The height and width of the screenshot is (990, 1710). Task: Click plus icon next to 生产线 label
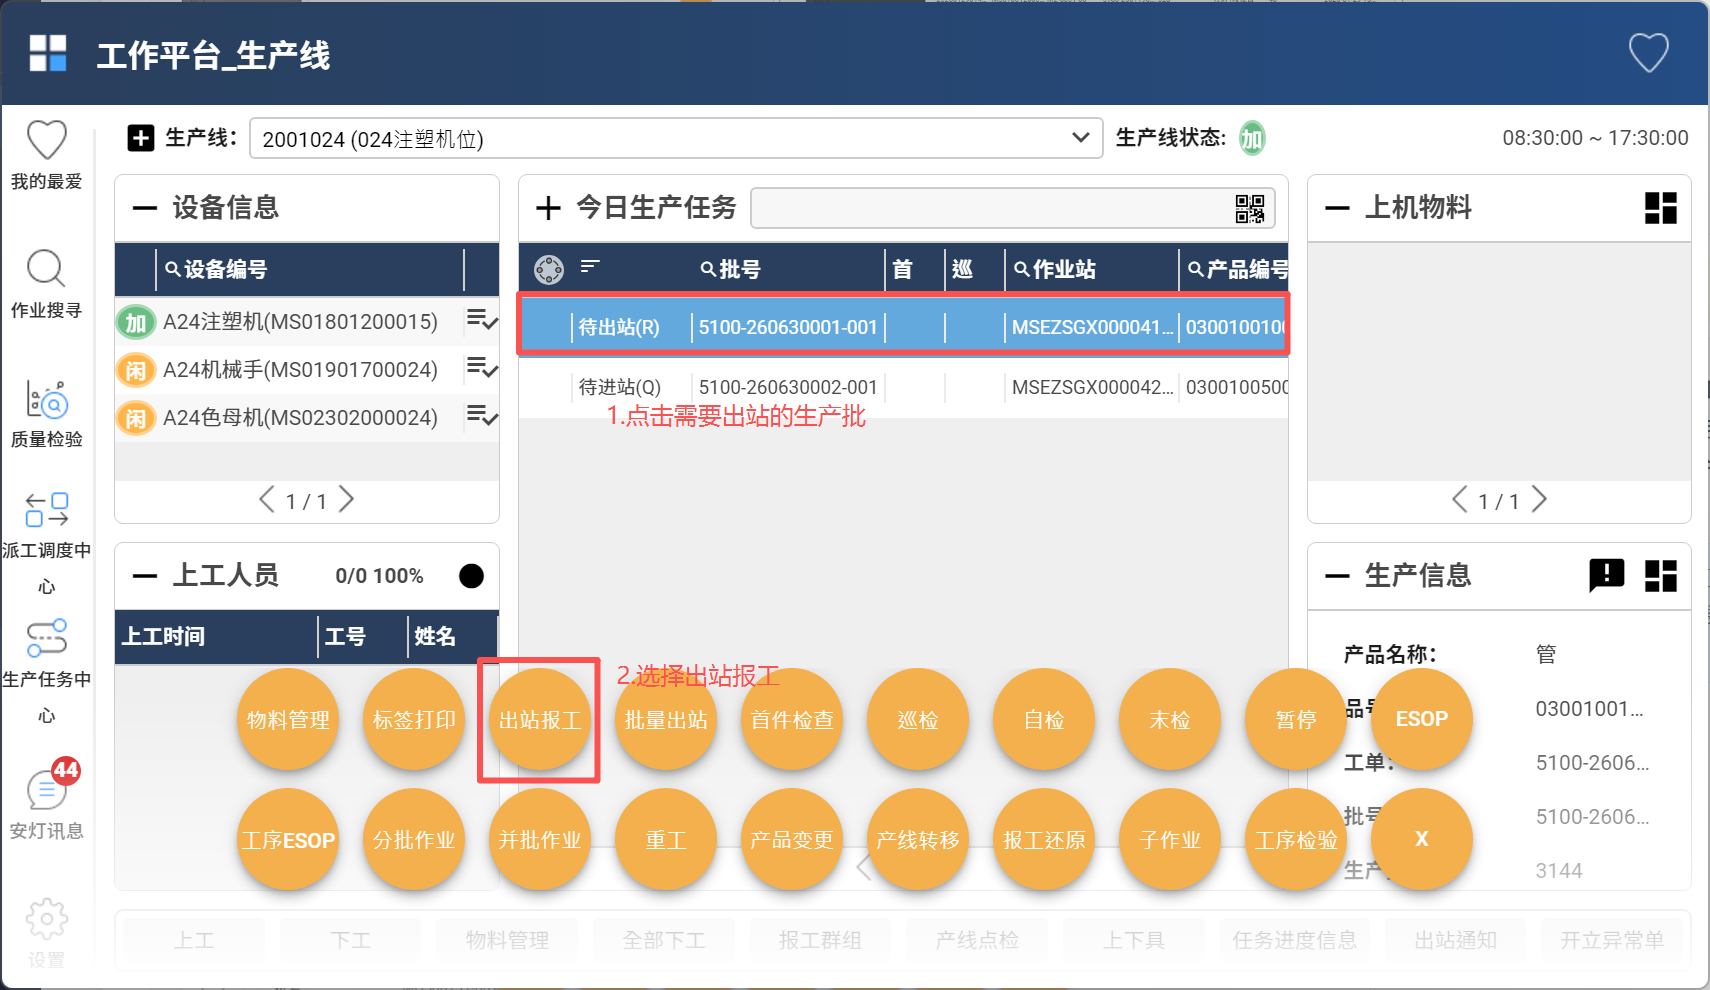[x=141, y=138]
